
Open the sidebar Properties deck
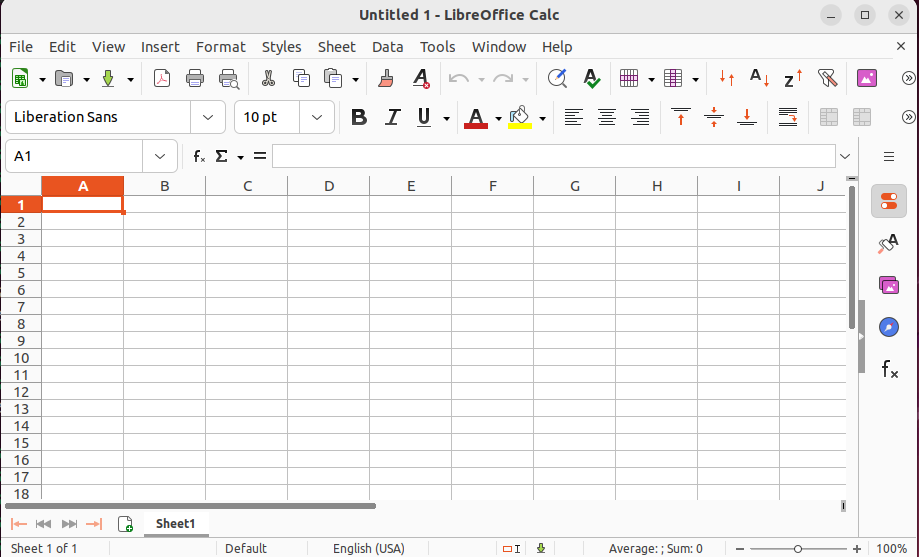click(889, 201)
